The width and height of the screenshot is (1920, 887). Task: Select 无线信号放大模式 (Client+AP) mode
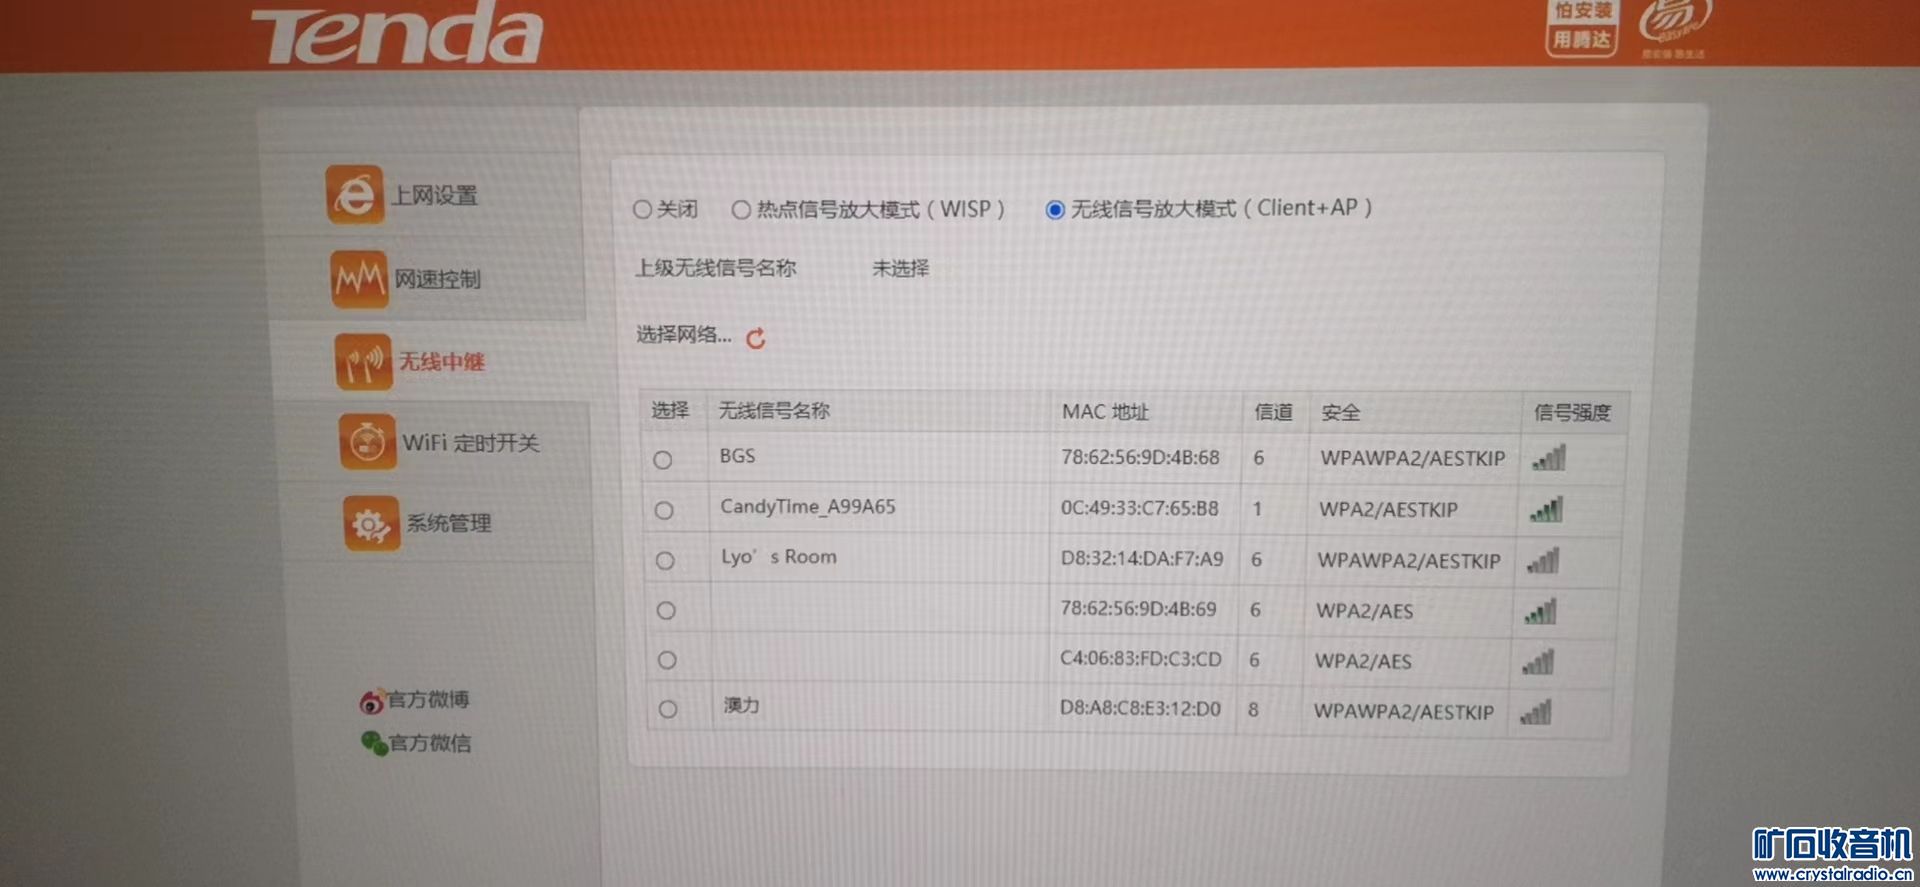(1055, 210)
